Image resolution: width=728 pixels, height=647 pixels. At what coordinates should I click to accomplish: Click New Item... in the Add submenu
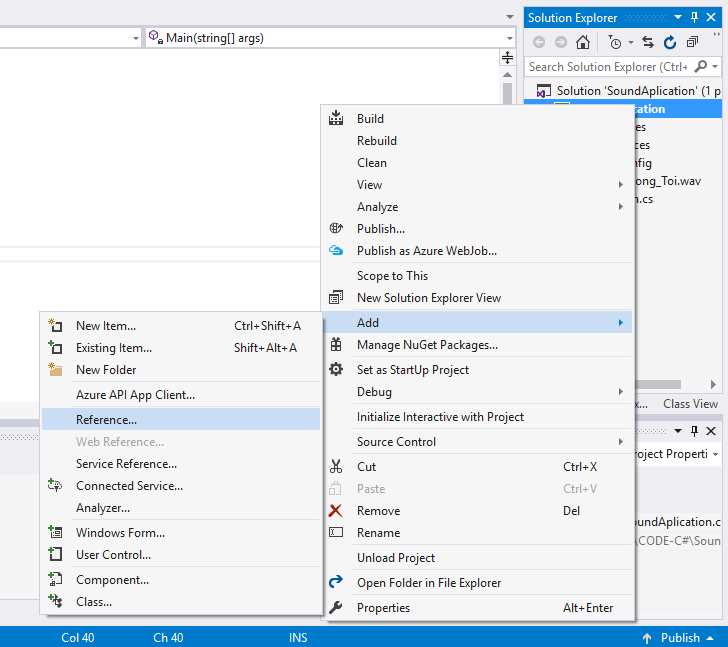tap(105, 325)
